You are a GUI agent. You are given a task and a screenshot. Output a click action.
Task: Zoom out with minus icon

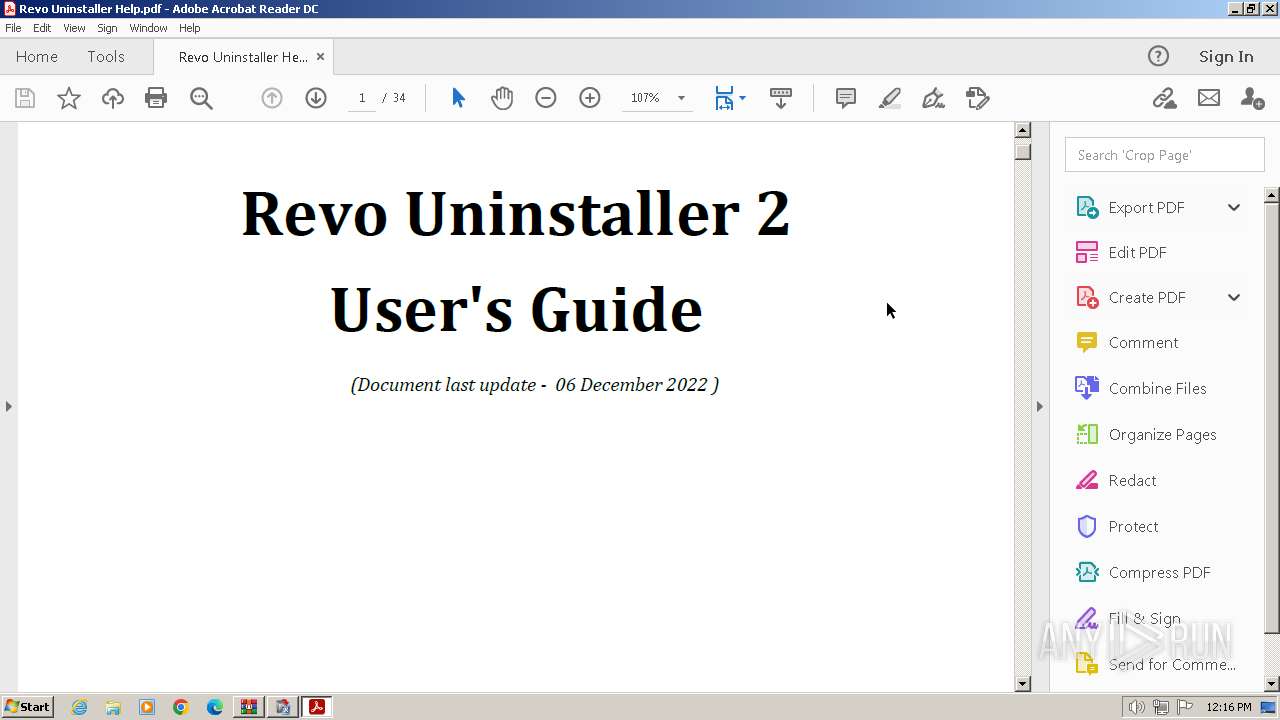[x=546, y=98]
